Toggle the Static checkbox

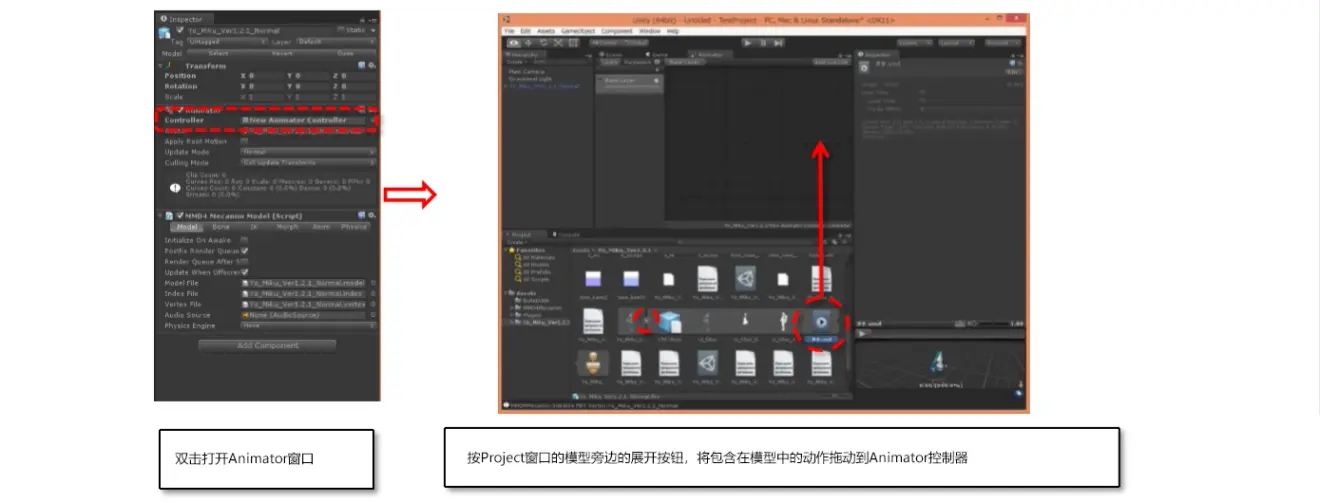[341, 30]
